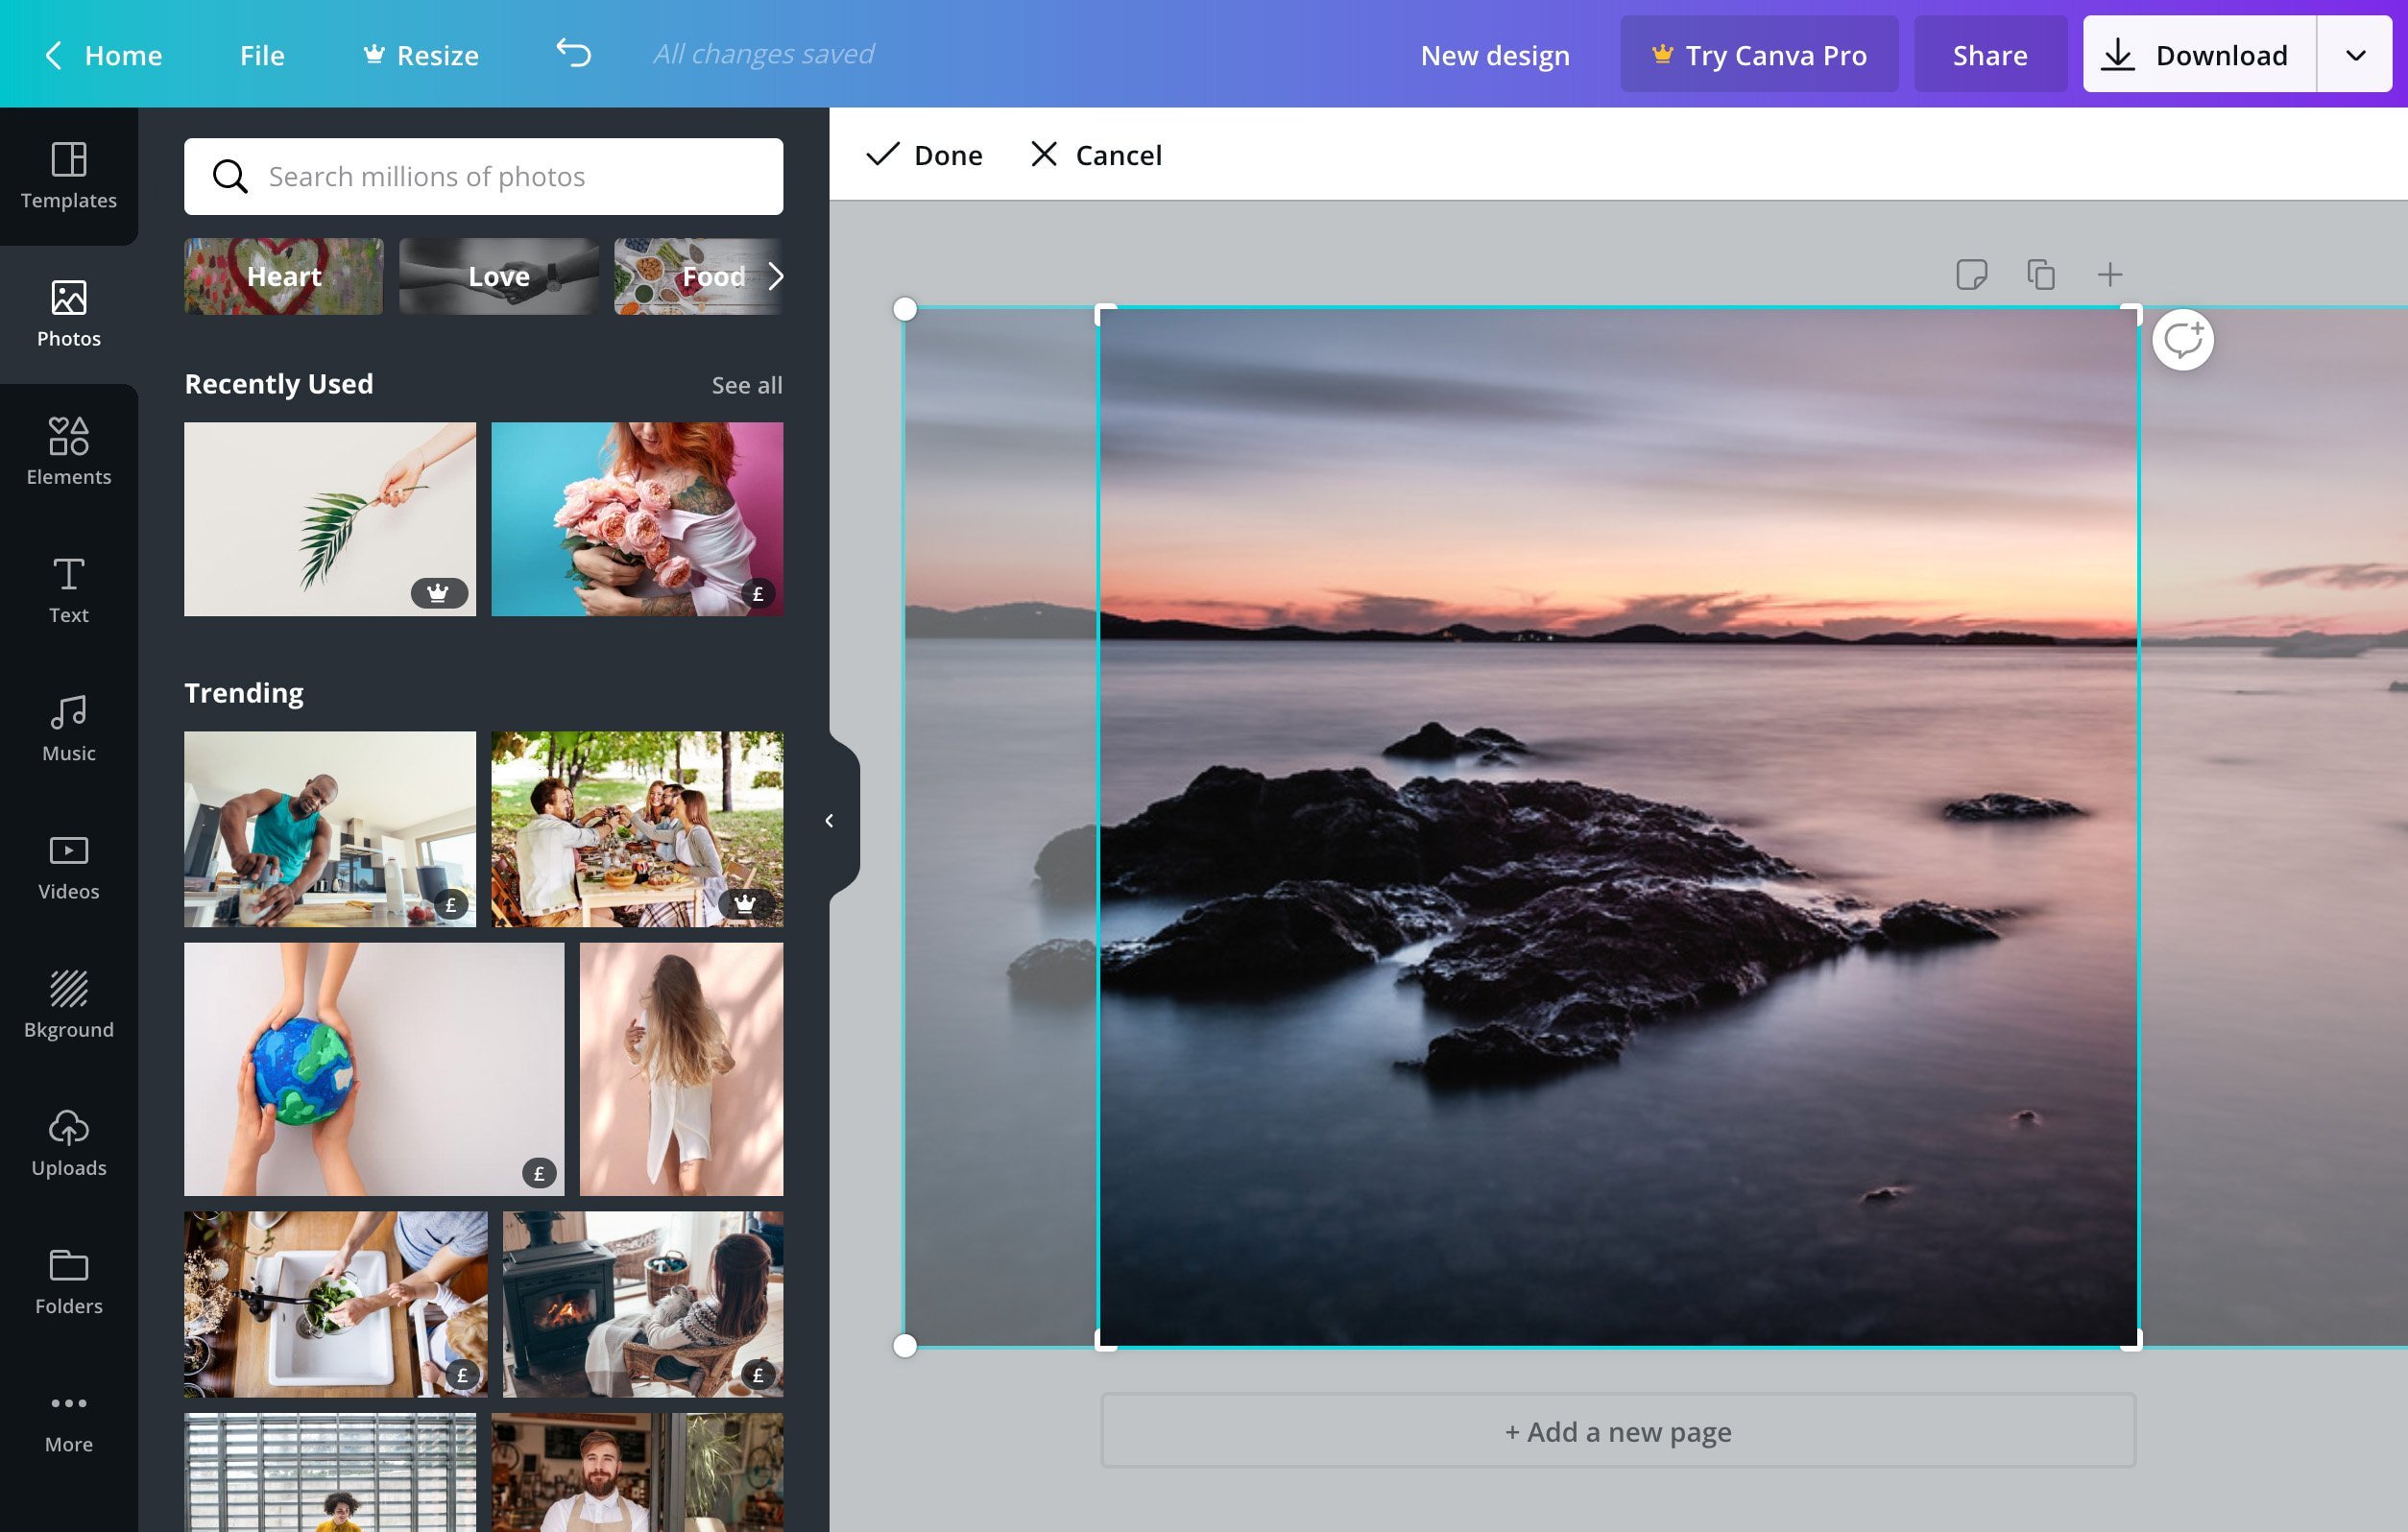Expand the See all recently used
This screenshot has height=1532, width=2408.
[746, 383]
